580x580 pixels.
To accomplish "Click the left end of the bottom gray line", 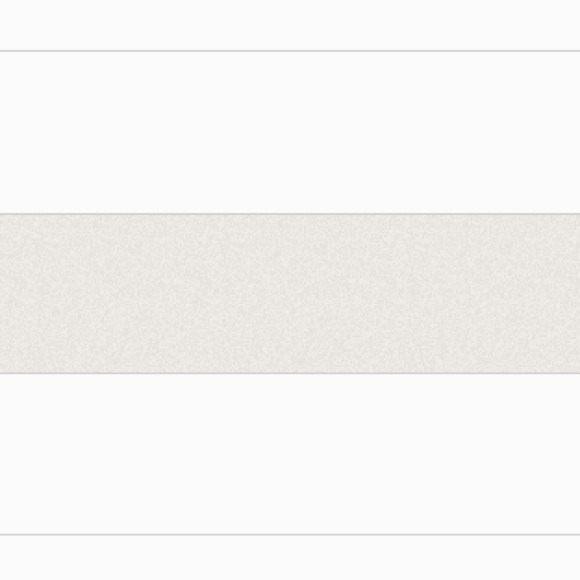I will tap(4, 535).
